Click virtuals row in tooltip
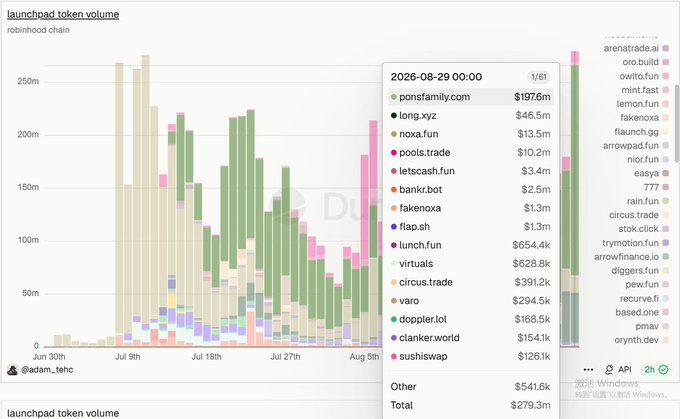Image resolution: width=680 pixels, height=419 pixels. [471, 264]
